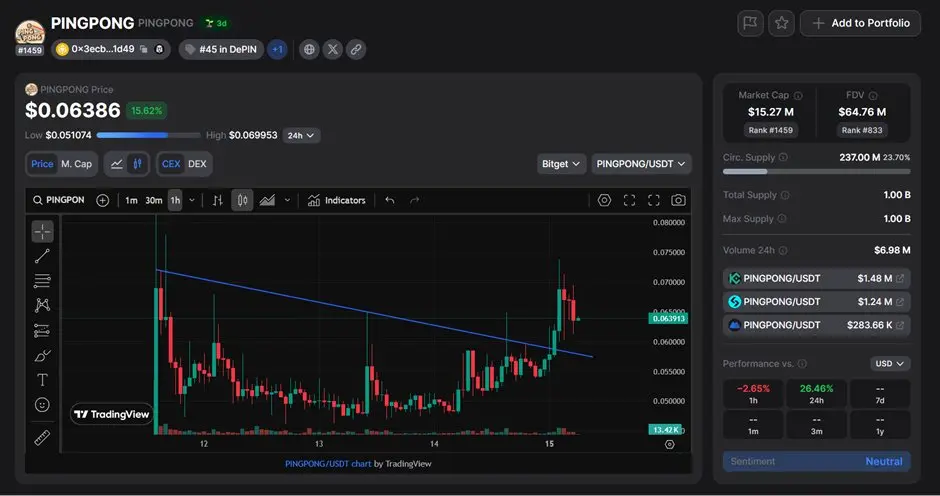Select the line chart style icon

117,164
